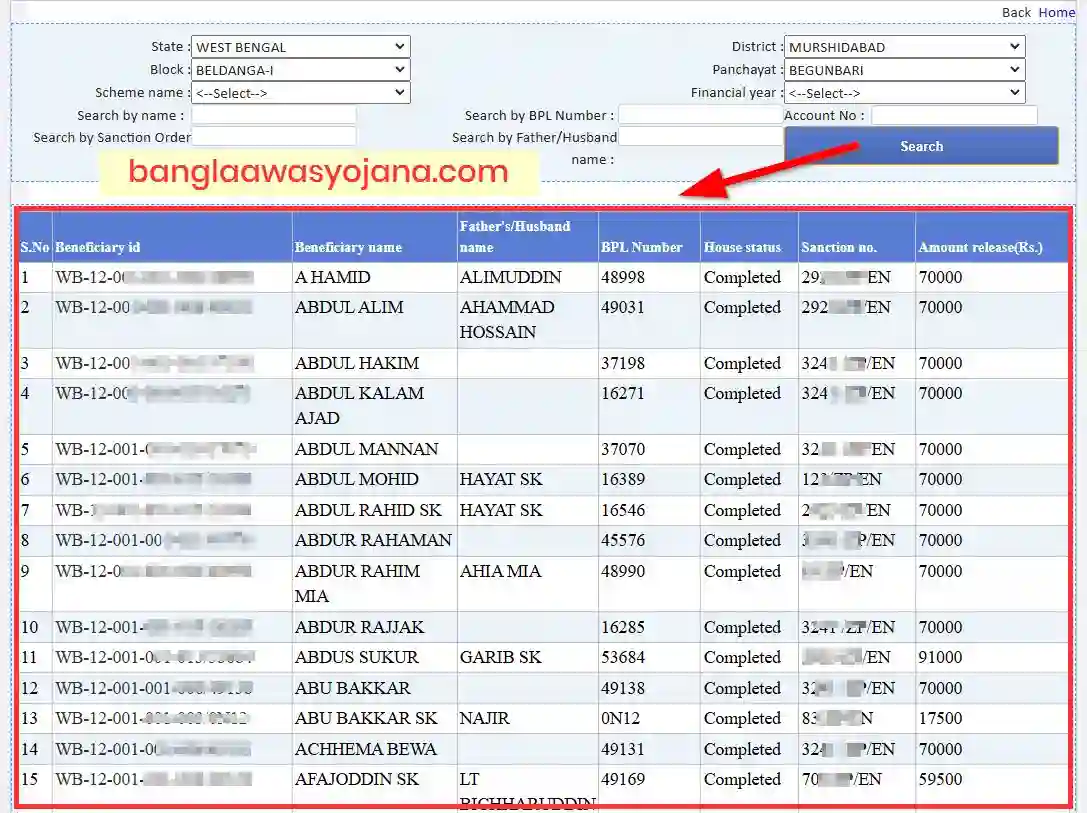Click BPL number 16389
1087x813 pixels.
pyautogui.click(x=623, y=479)
